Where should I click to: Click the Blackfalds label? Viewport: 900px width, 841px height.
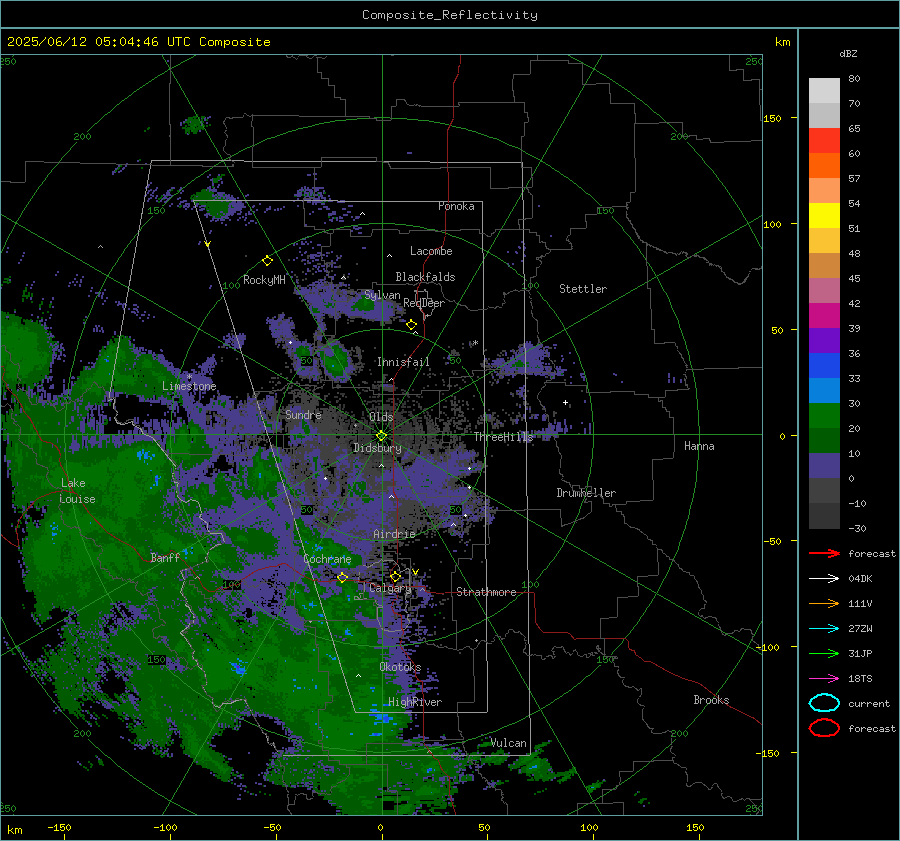(x=425, y=277)
